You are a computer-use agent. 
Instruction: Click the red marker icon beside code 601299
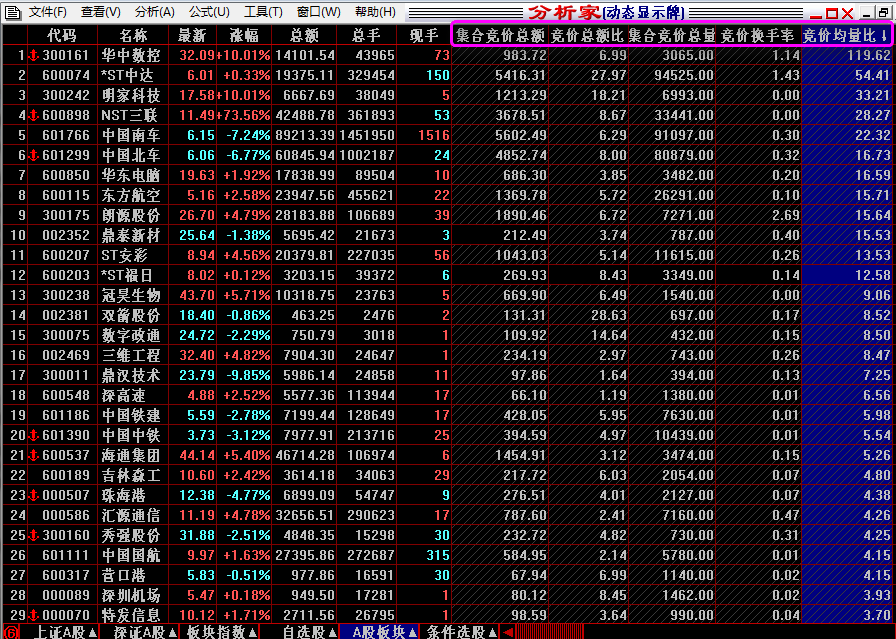34,155
